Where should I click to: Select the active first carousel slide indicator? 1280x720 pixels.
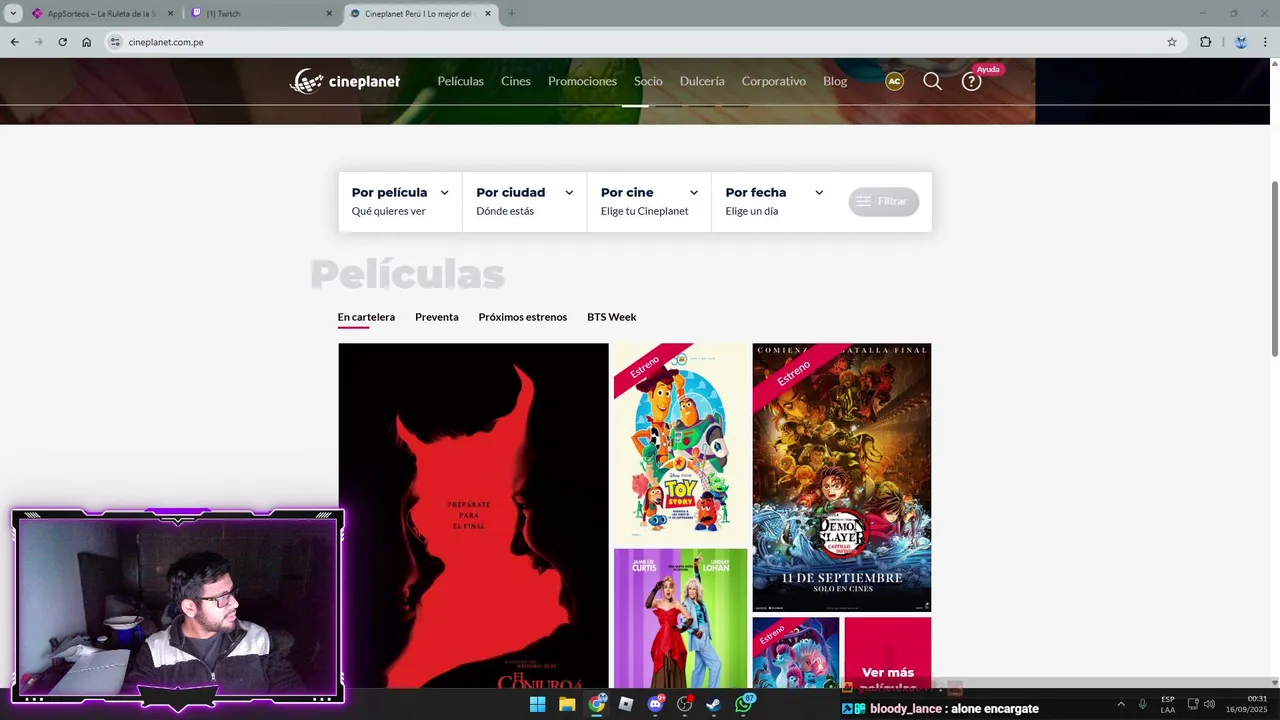coord(635,105)
